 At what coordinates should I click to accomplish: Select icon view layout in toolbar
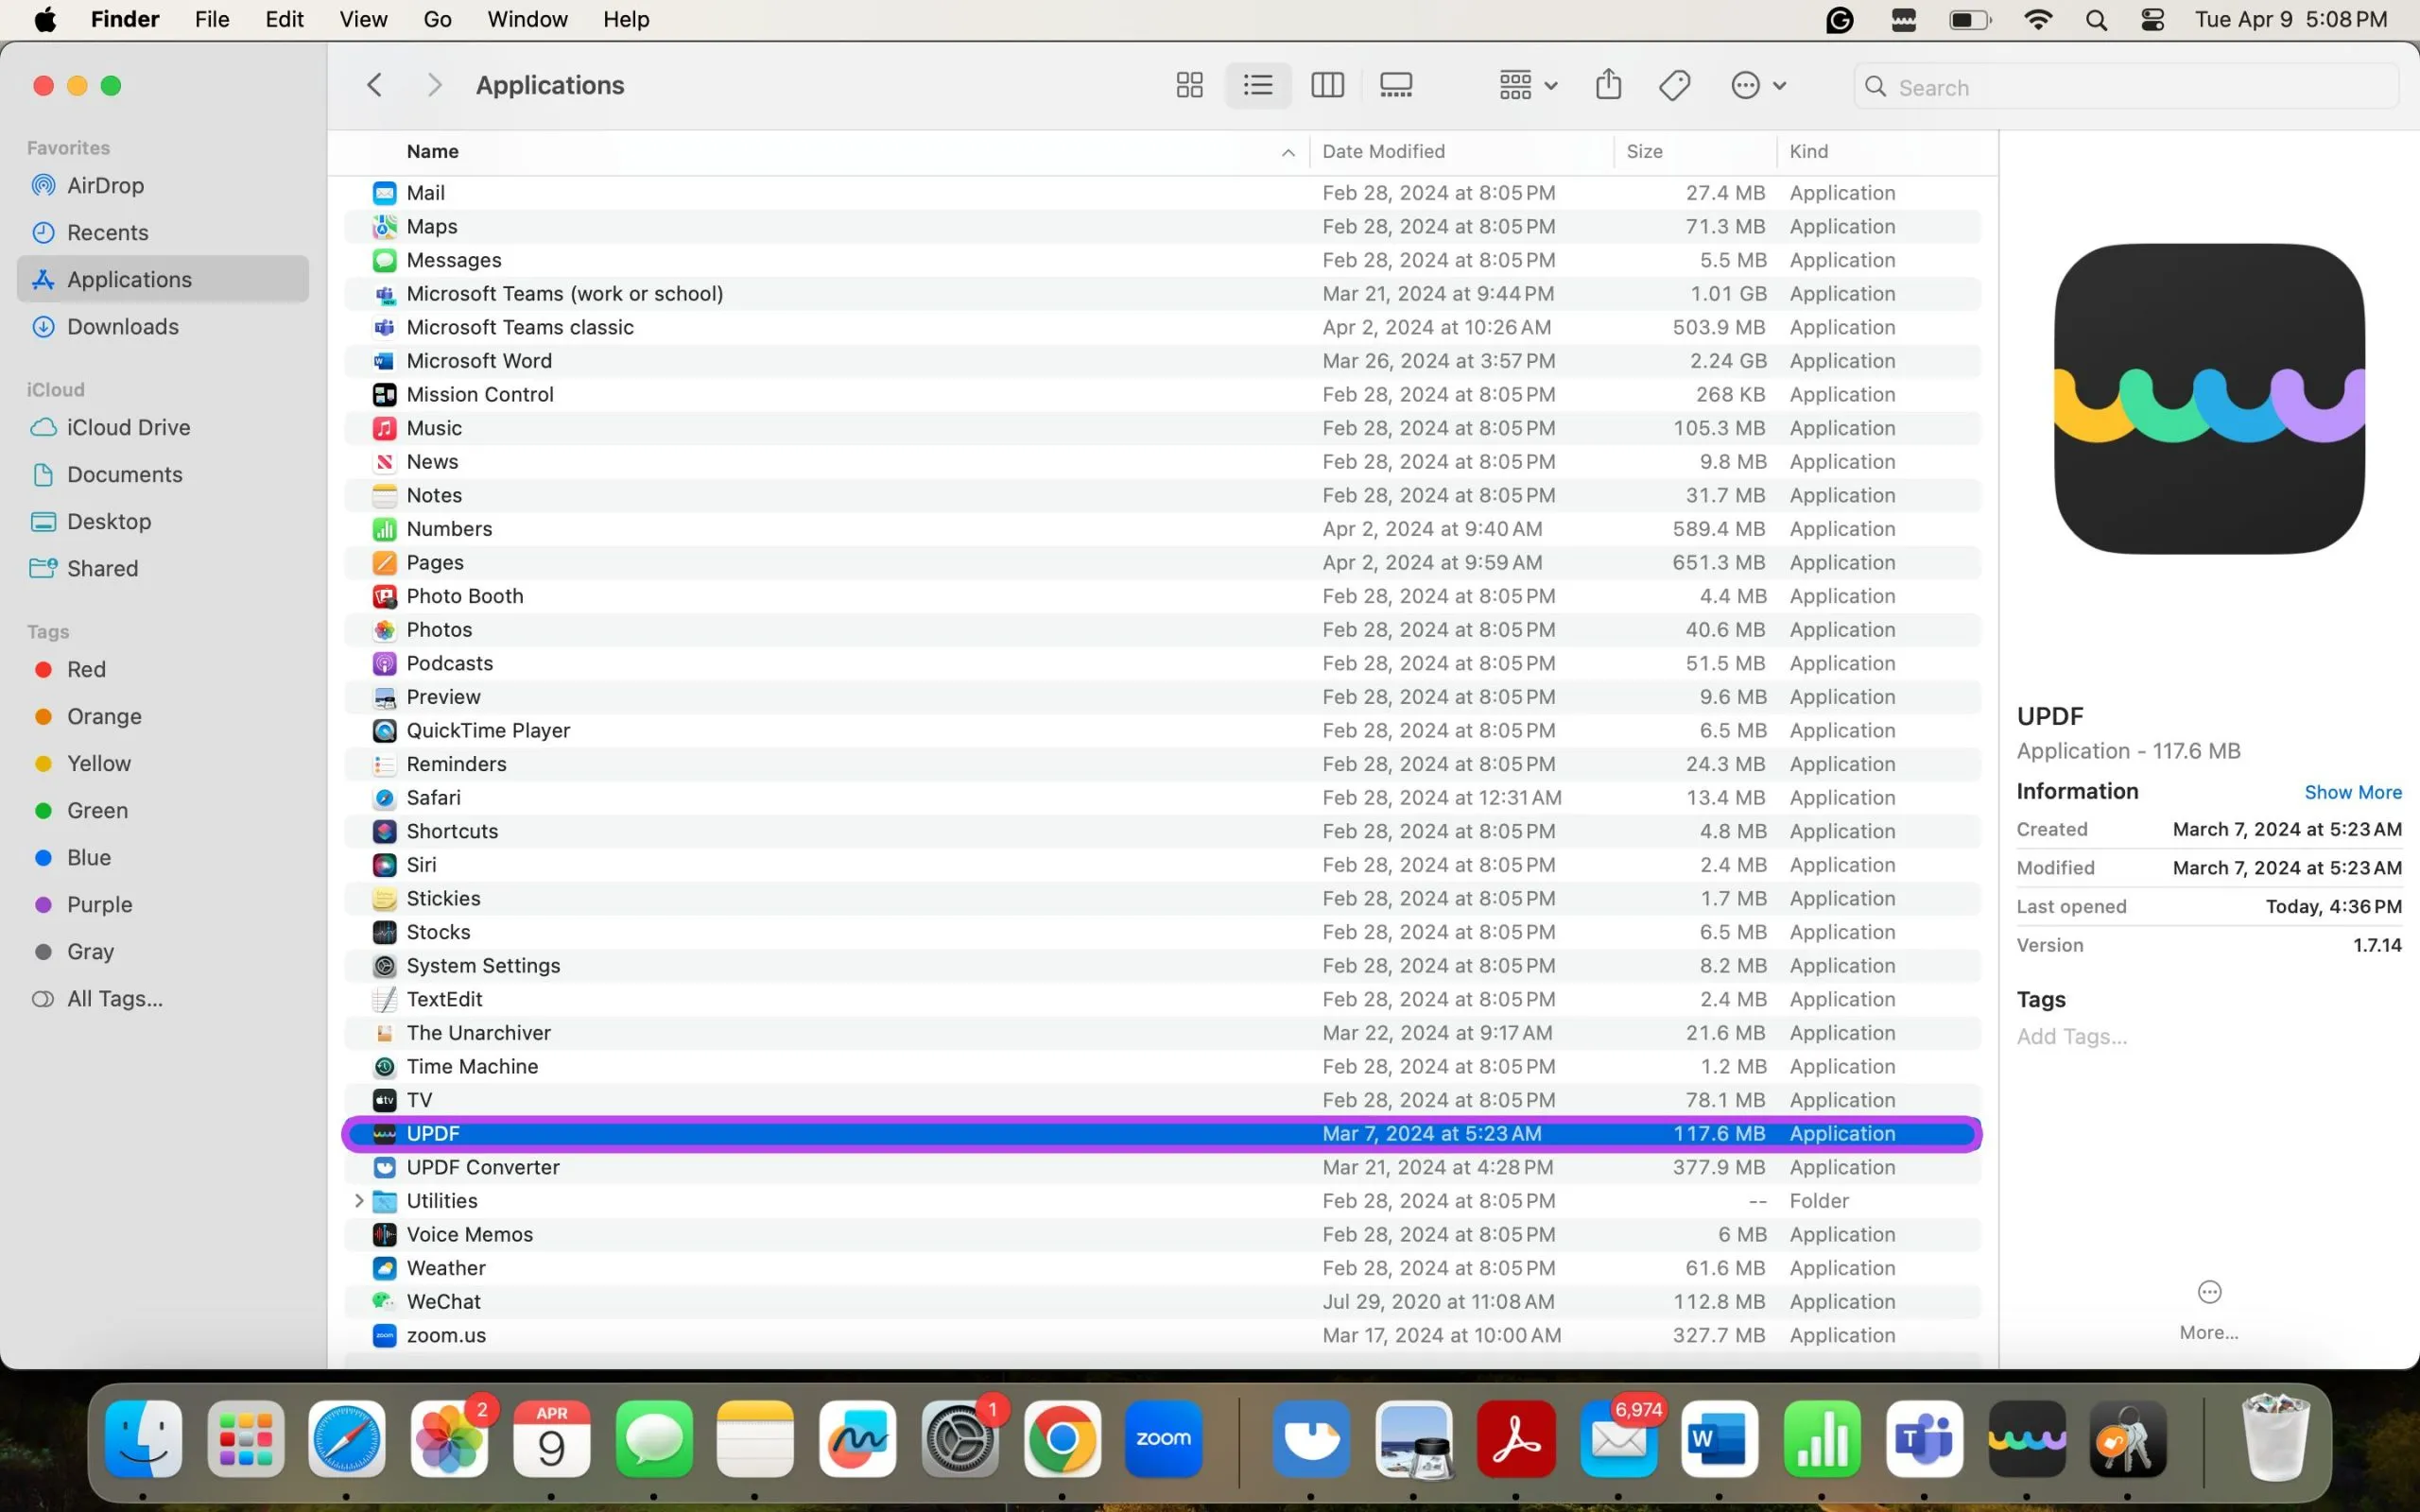pyautogui.click(x=1190, y=83)
